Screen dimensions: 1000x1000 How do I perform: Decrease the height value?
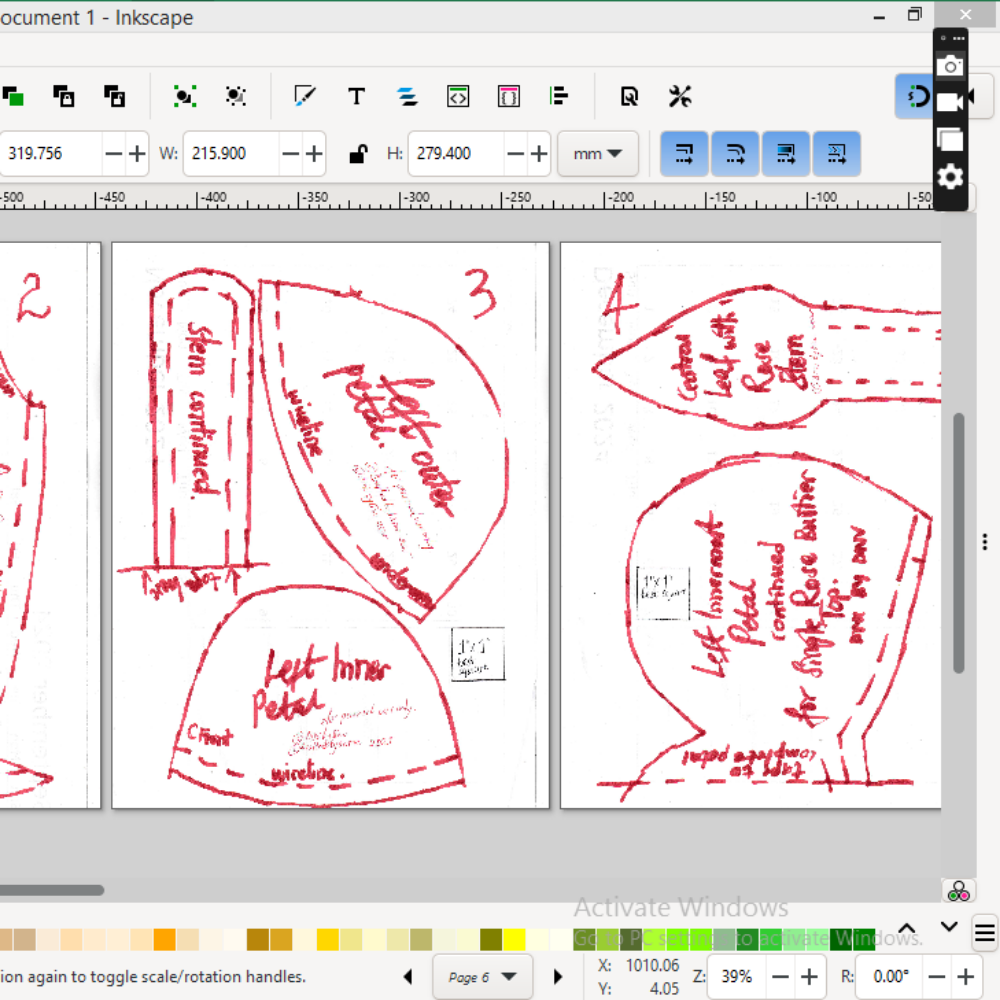coord(515,154)
